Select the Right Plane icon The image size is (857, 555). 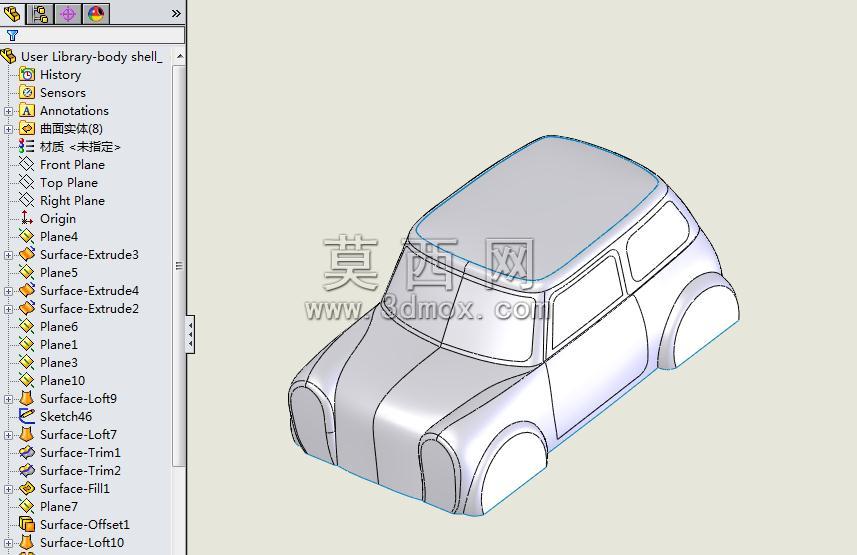click(x=27, y=200)
